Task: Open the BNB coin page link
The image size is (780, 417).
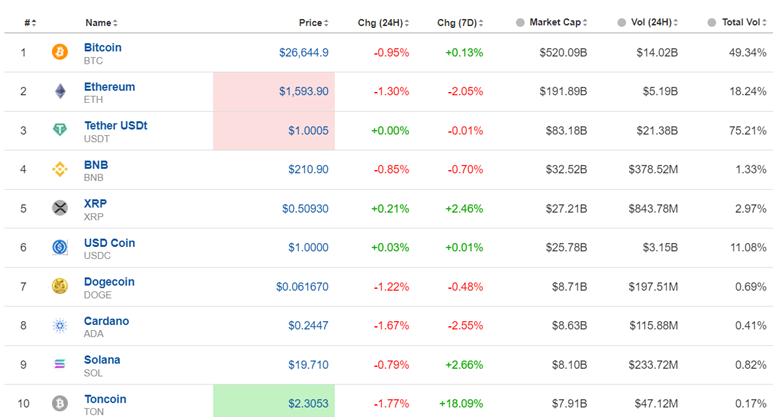Action: (96, 165)
